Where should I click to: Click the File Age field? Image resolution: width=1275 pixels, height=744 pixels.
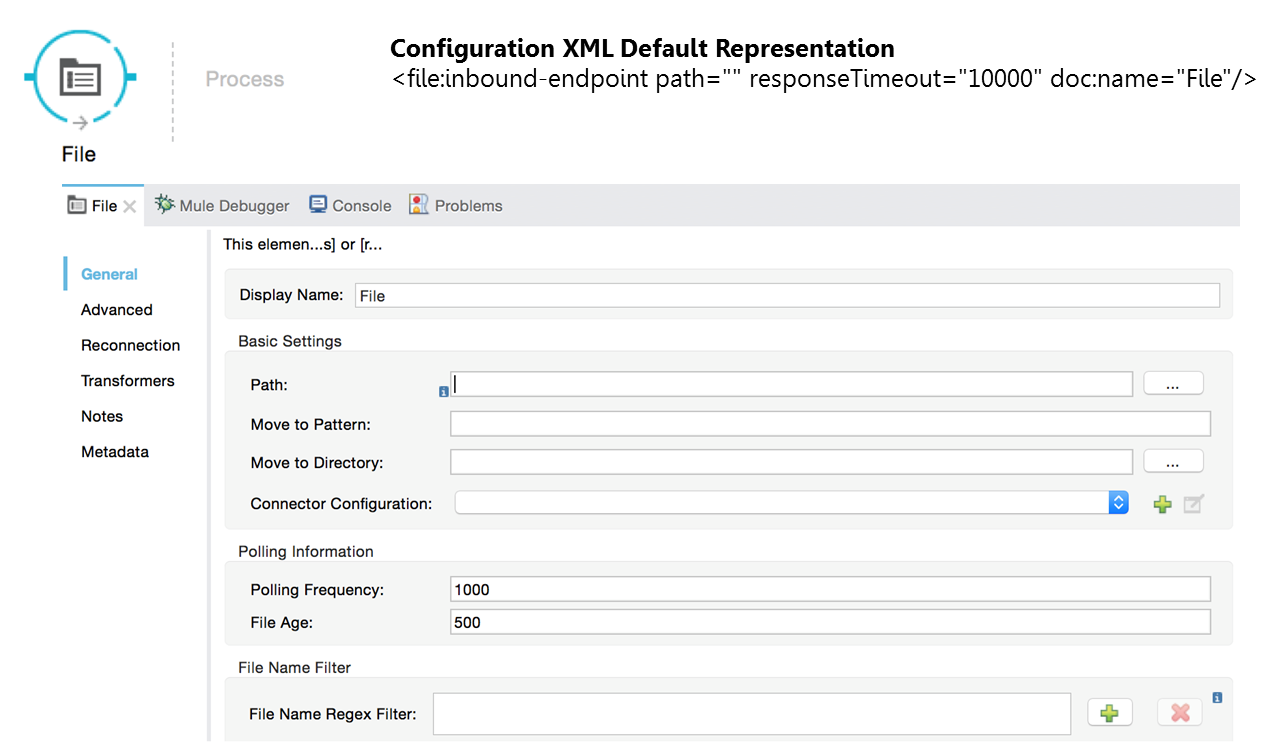click(x=830, y=622)
